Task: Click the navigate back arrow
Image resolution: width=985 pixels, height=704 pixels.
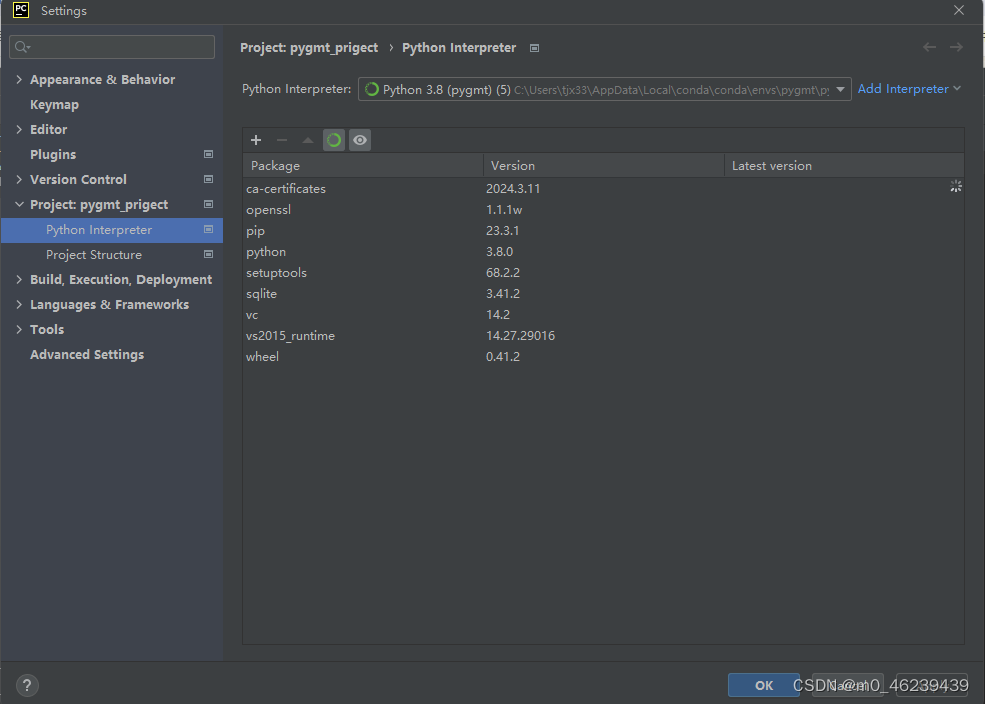Action: tap(929, 48)
